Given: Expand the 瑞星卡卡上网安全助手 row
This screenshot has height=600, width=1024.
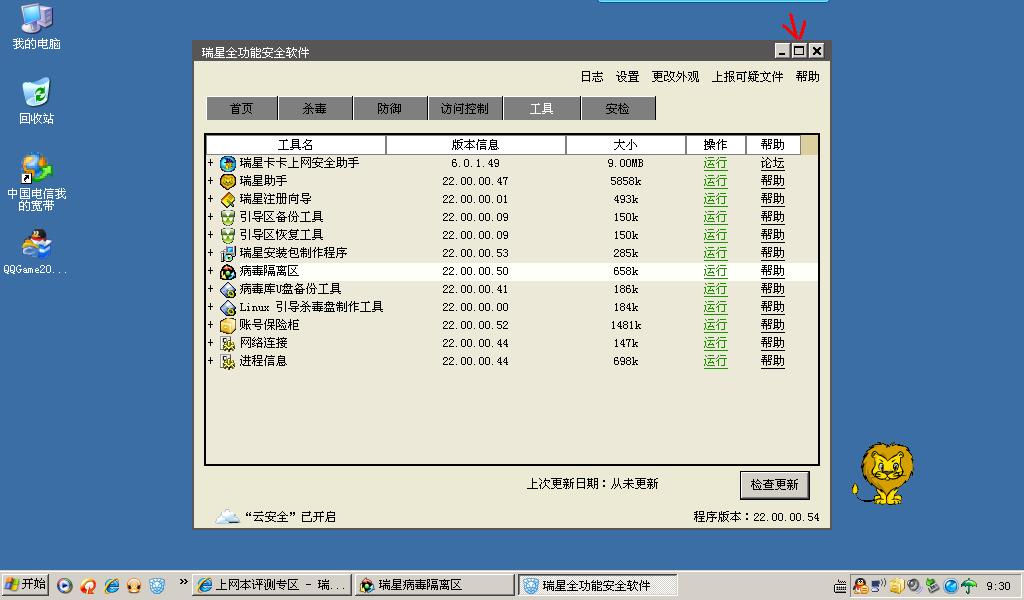Looking at the screenshot, I should 210,163.
